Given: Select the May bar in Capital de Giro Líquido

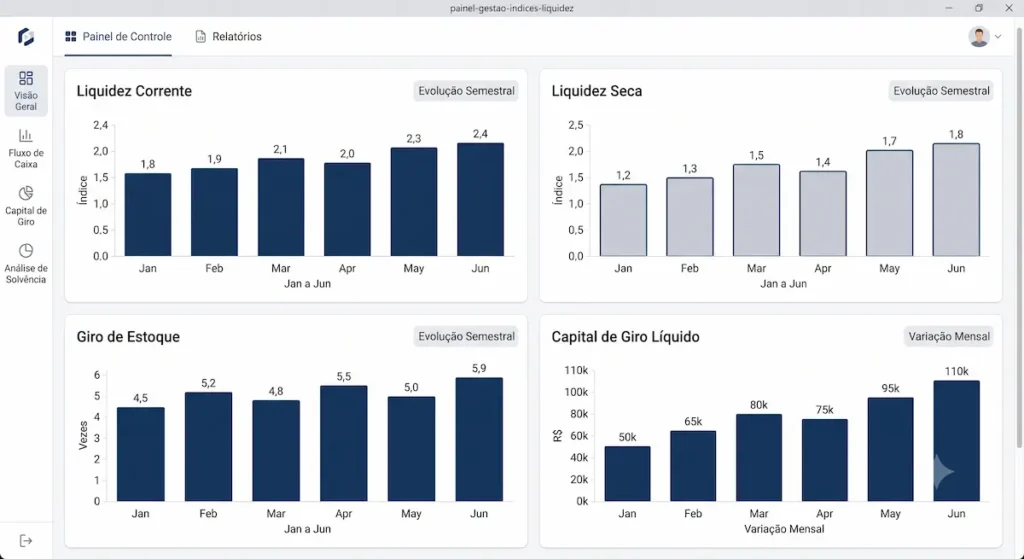Looking at the screenshot, I should [890, 449].
